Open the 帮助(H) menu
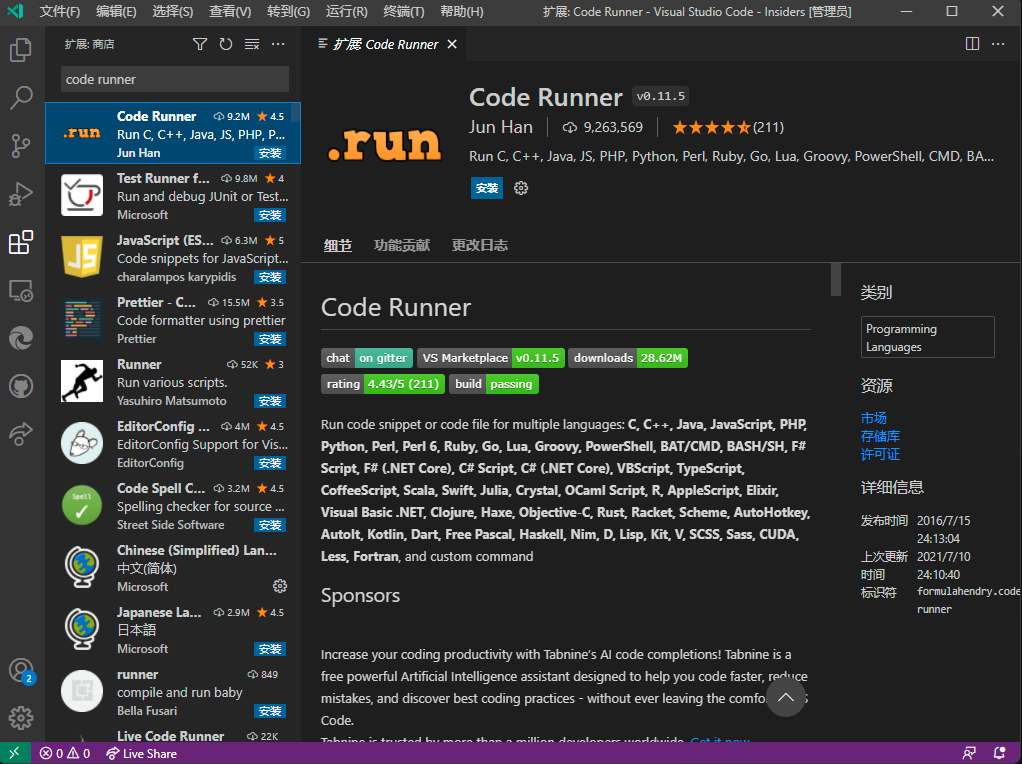The image size is (1022, 764). [461, 12]
